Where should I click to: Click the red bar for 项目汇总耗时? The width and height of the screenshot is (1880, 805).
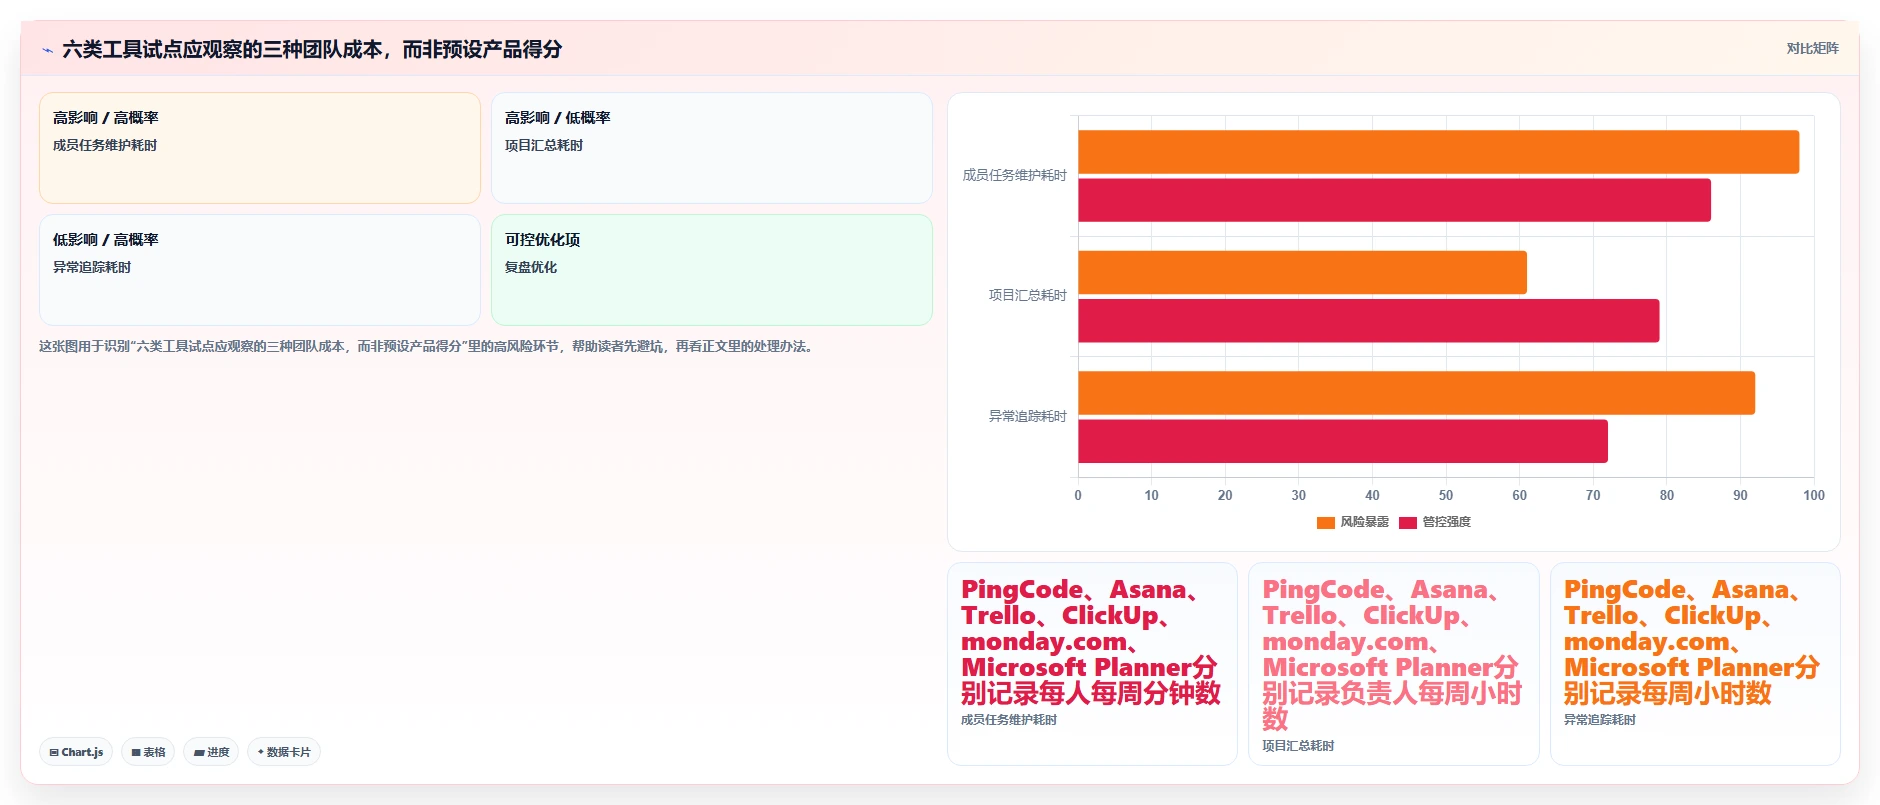1368,321
